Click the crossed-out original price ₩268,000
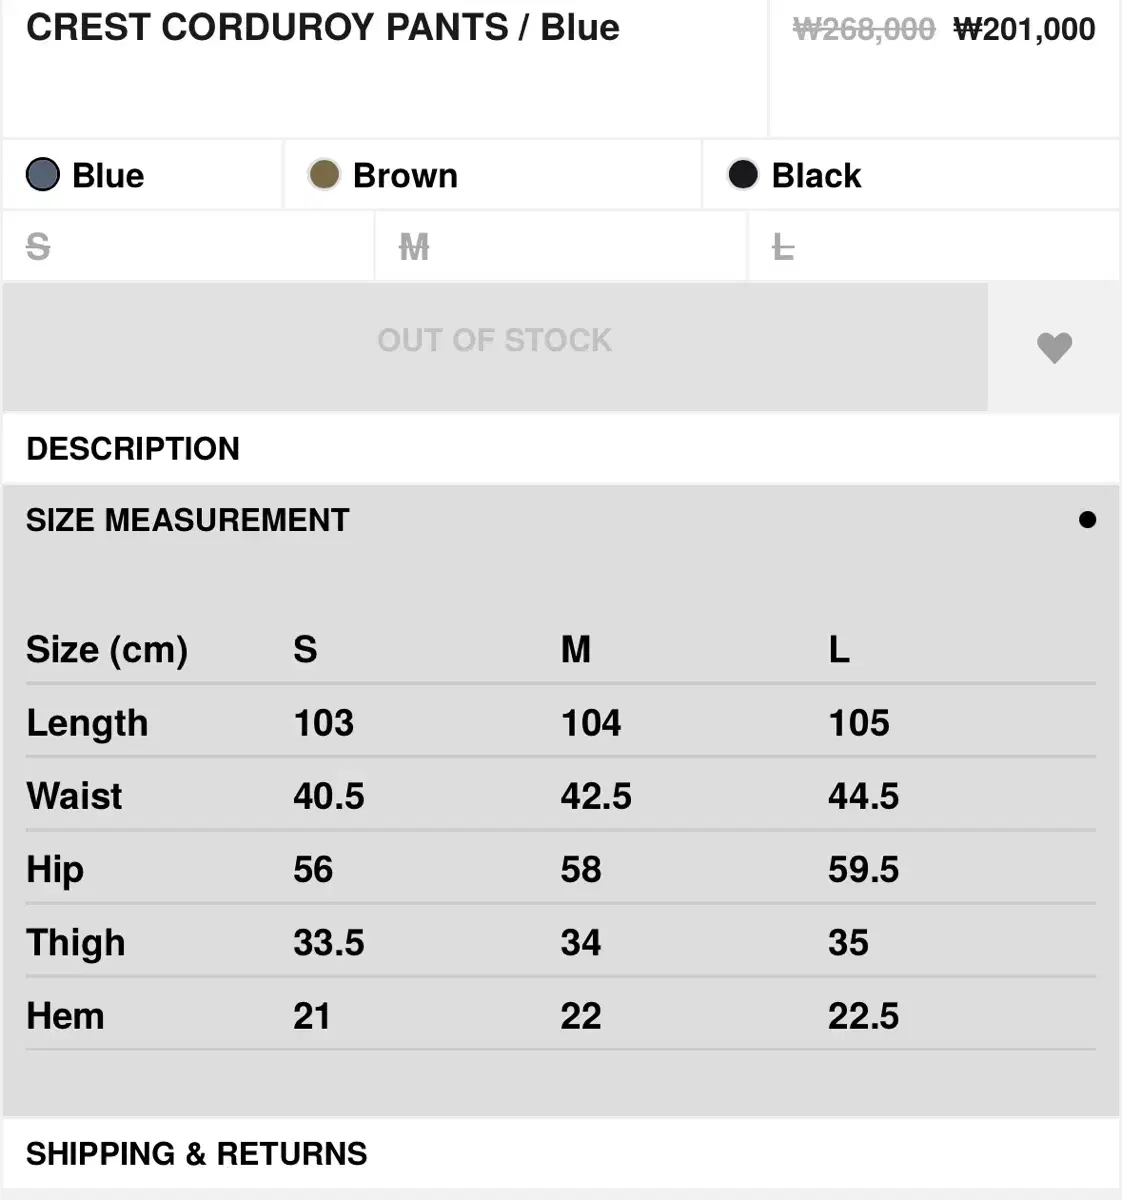Screen dimensions: 1122x1200 tap(863, 29)
